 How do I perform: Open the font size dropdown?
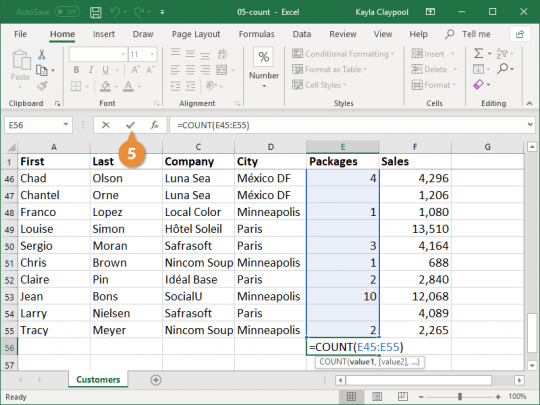[x=152, y=54]
